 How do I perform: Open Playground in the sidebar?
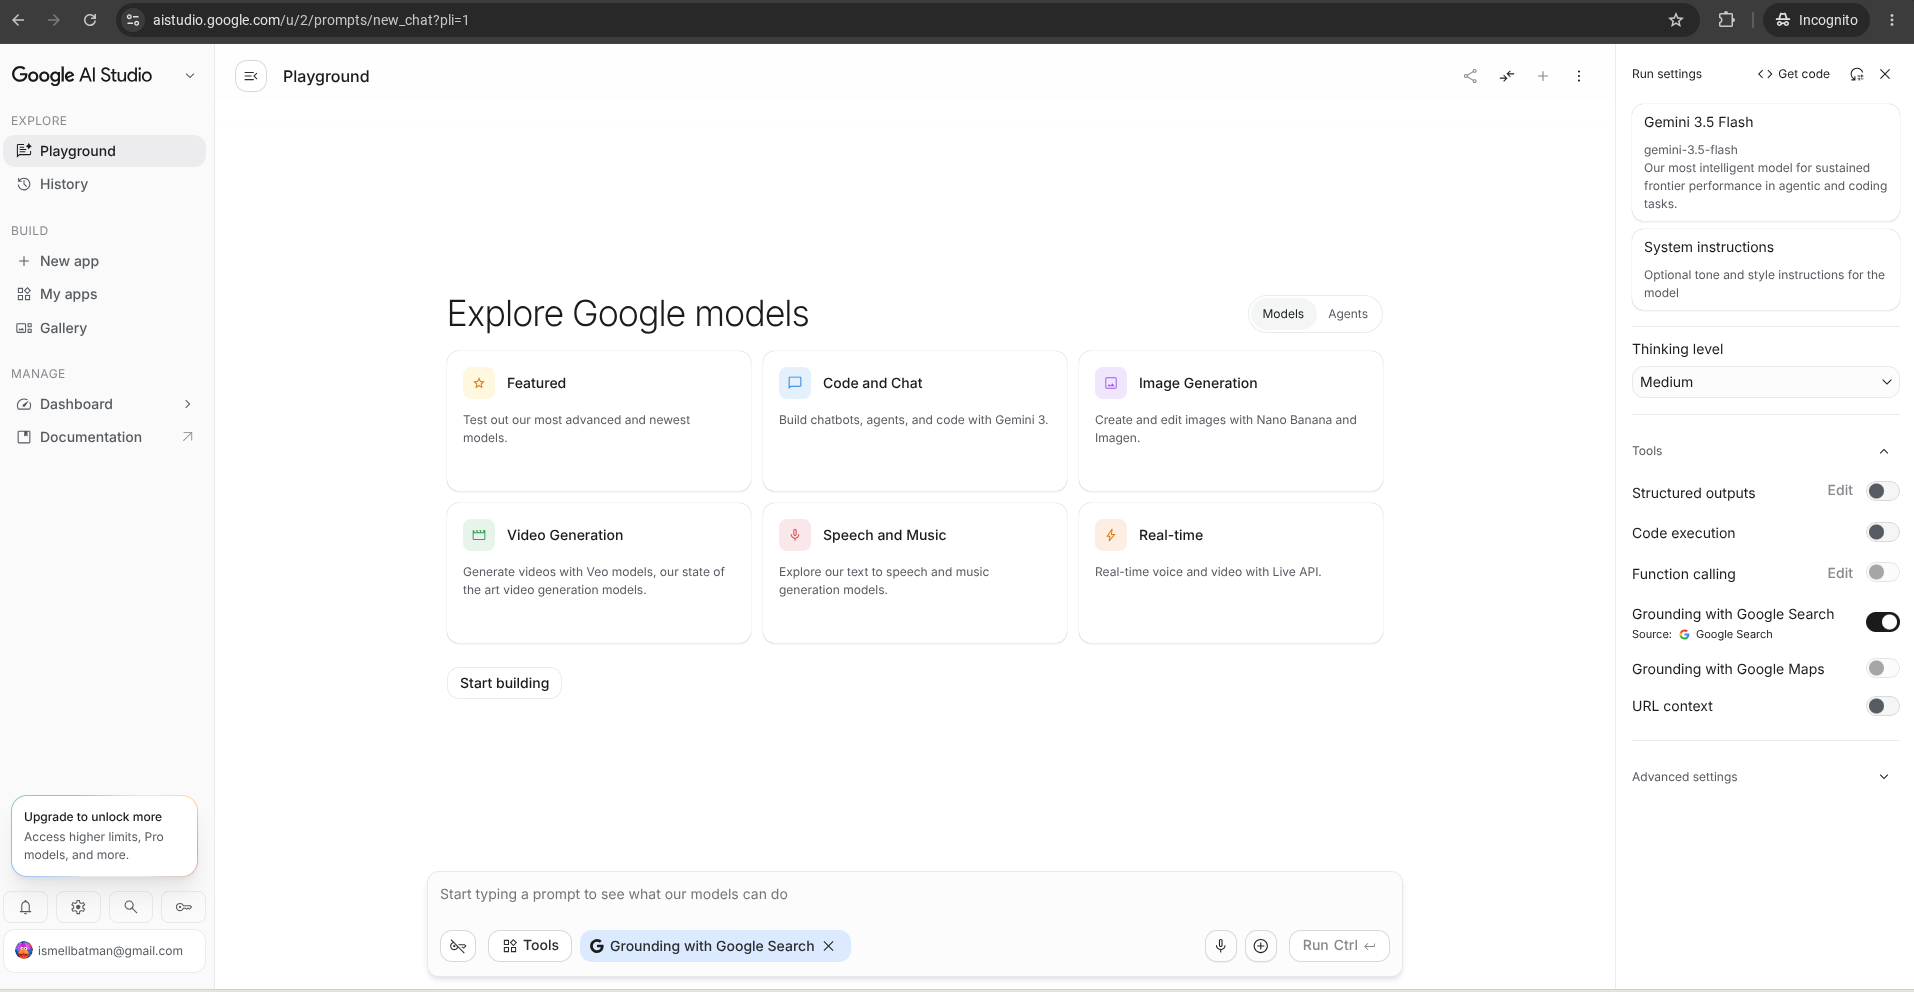105,151
